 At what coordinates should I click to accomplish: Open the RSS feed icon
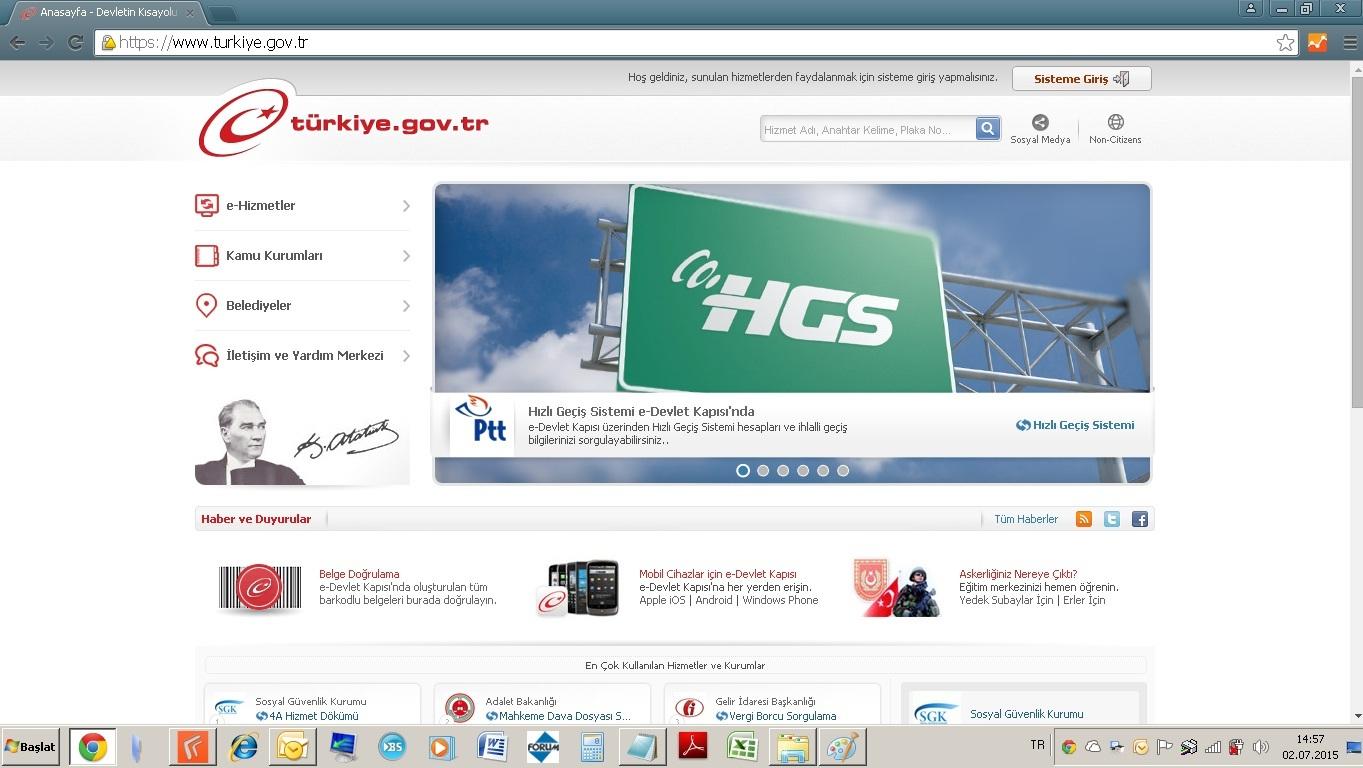1083,519
